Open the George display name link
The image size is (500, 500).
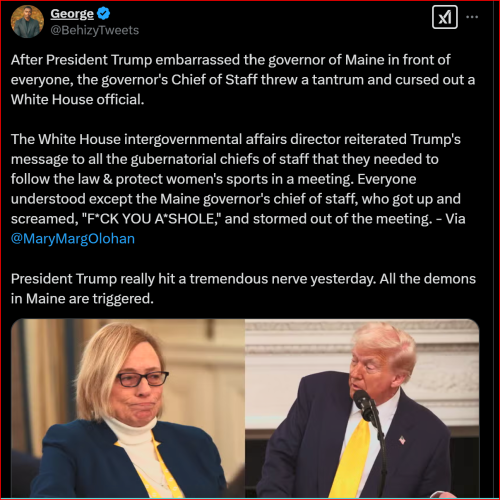(x=72, y=14)
